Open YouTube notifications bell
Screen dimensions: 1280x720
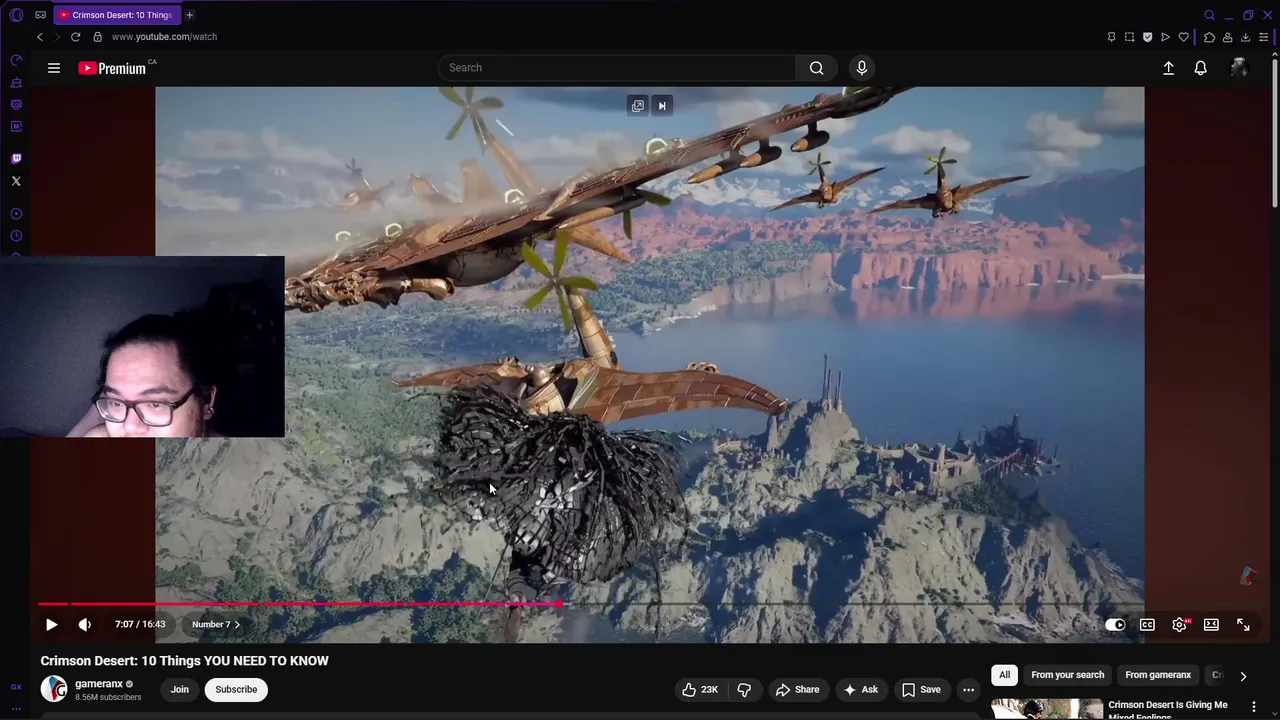[1200, 68]
